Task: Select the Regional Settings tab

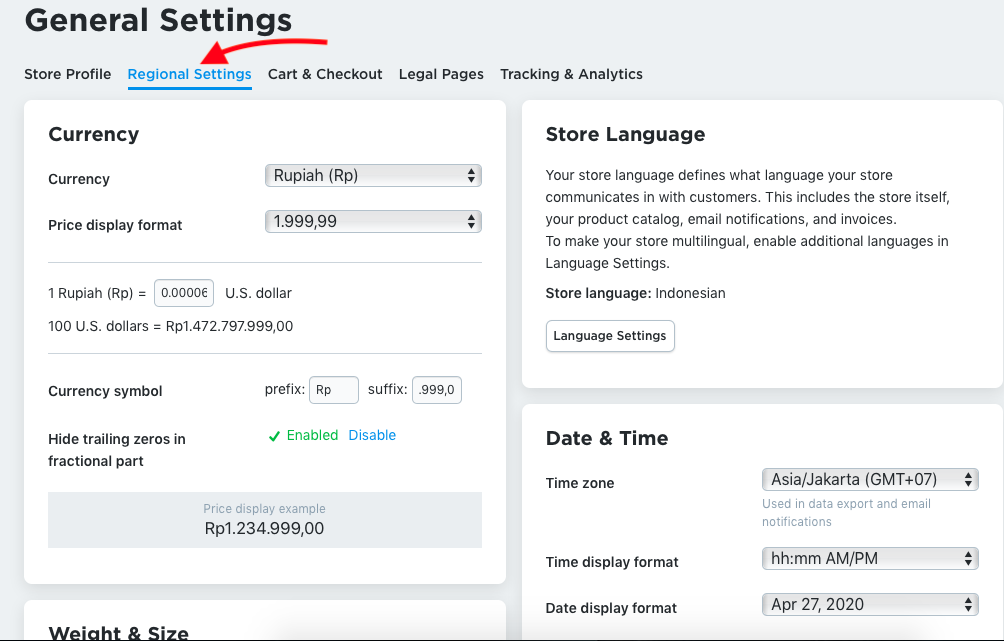Action: [x=189, y=74]
